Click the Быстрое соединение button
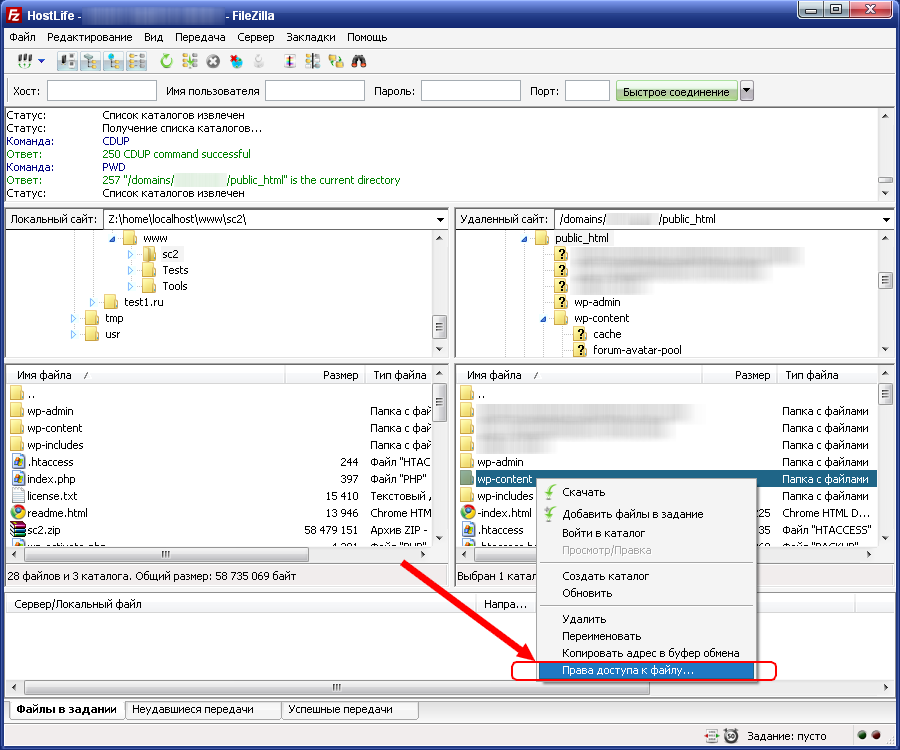900x750 pixels. [x=676, y=91]
